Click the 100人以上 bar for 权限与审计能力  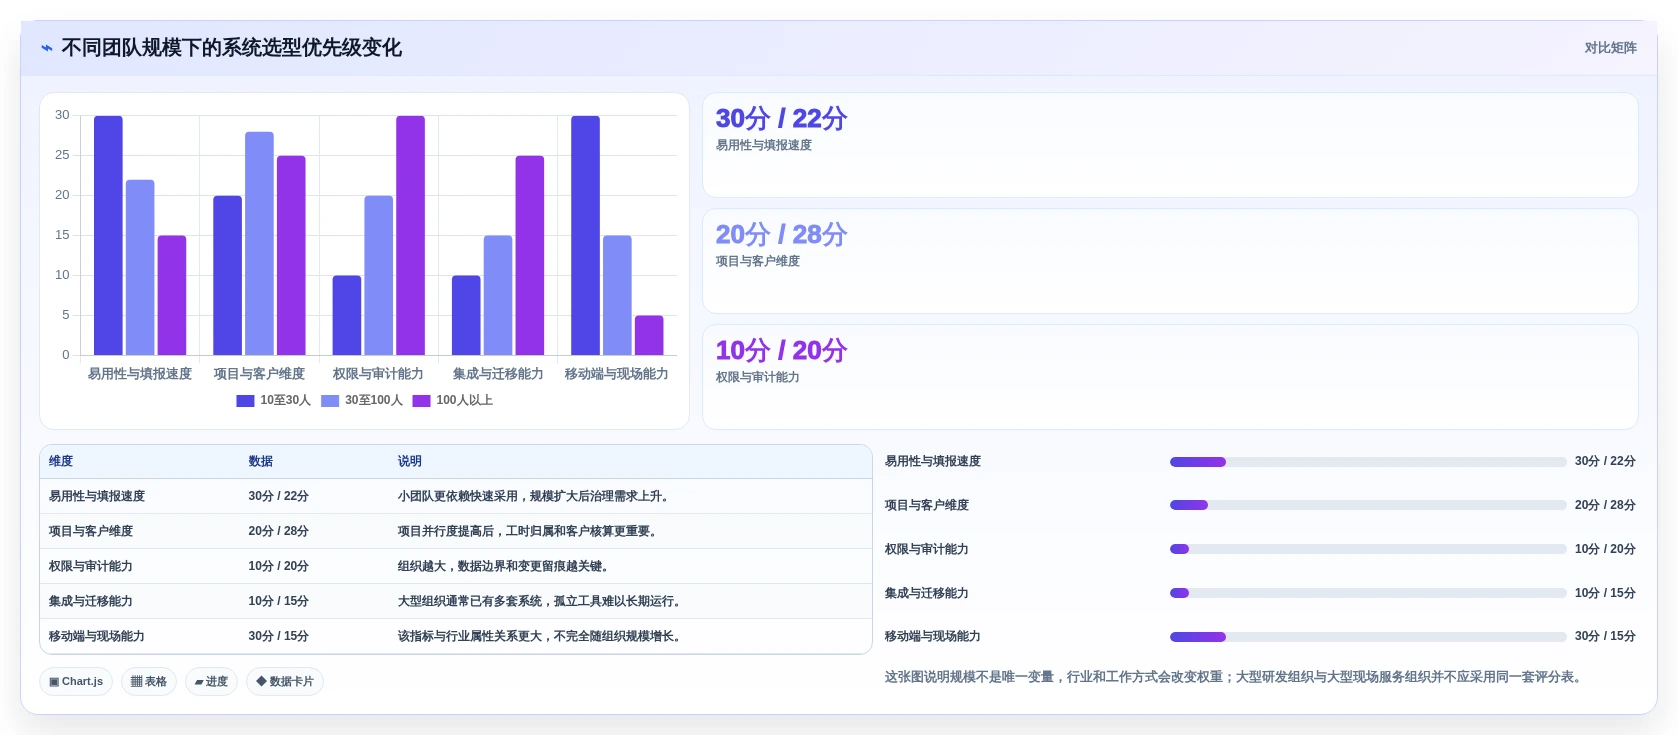coord(410,236)
